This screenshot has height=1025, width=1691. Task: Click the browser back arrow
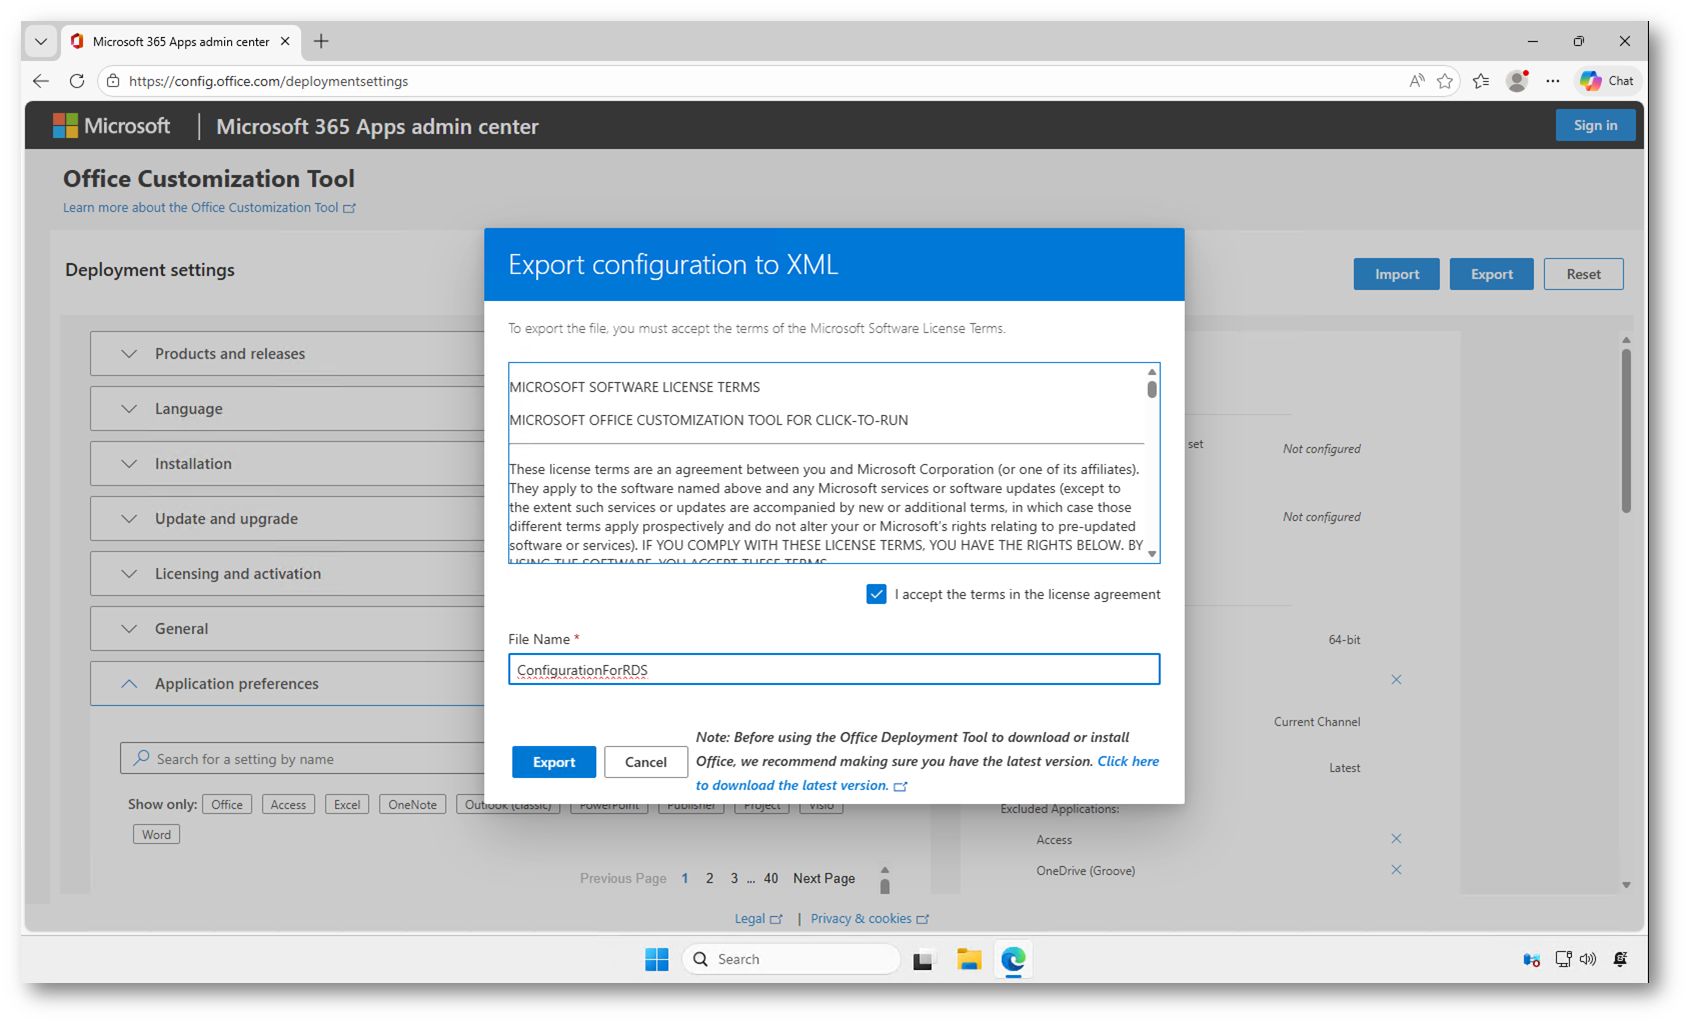pos(41,81)
